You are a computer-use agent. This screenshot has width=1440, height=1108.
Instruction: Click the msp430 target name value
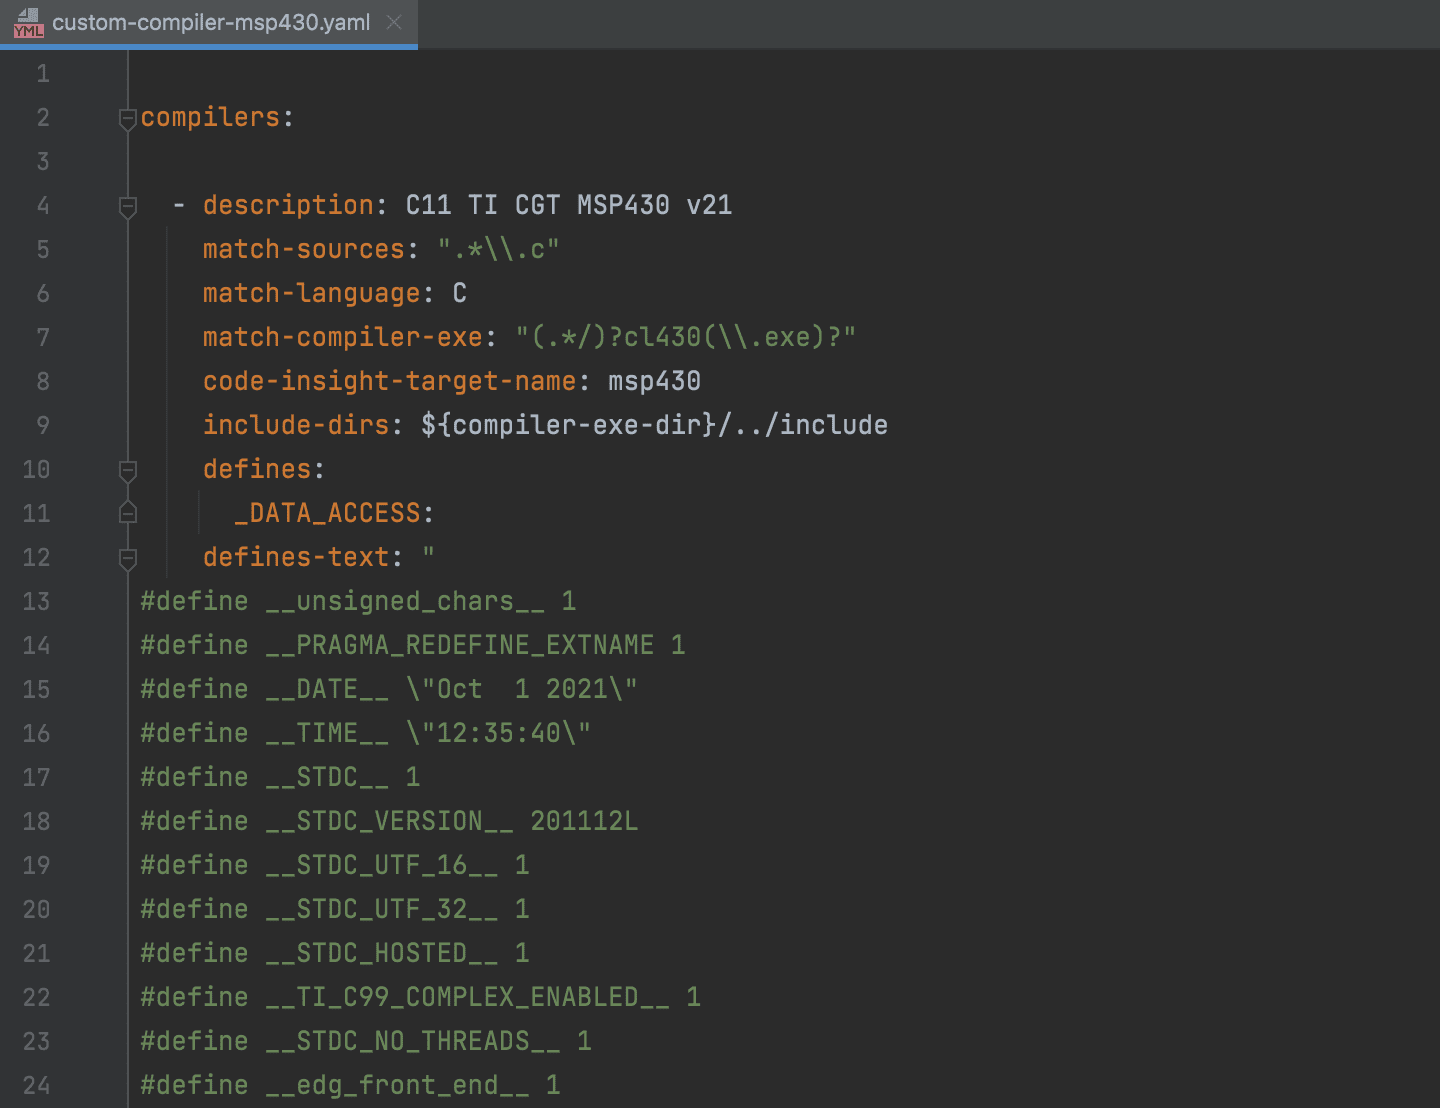point(654,381)
